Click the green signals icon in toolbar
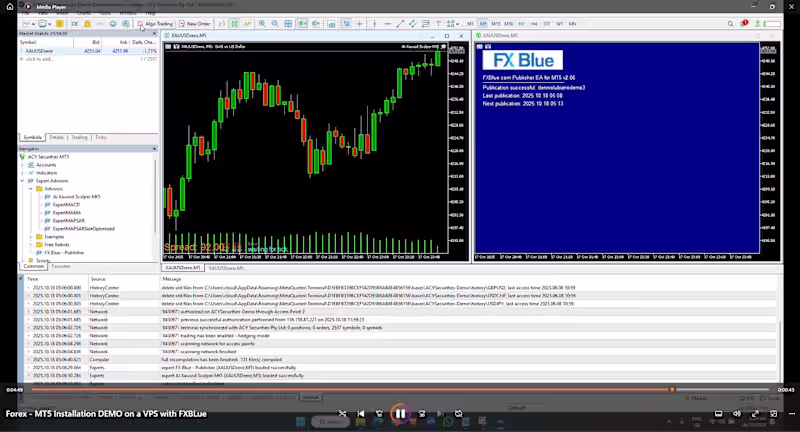This screenshot has height=432, width=800. (126, 24)
